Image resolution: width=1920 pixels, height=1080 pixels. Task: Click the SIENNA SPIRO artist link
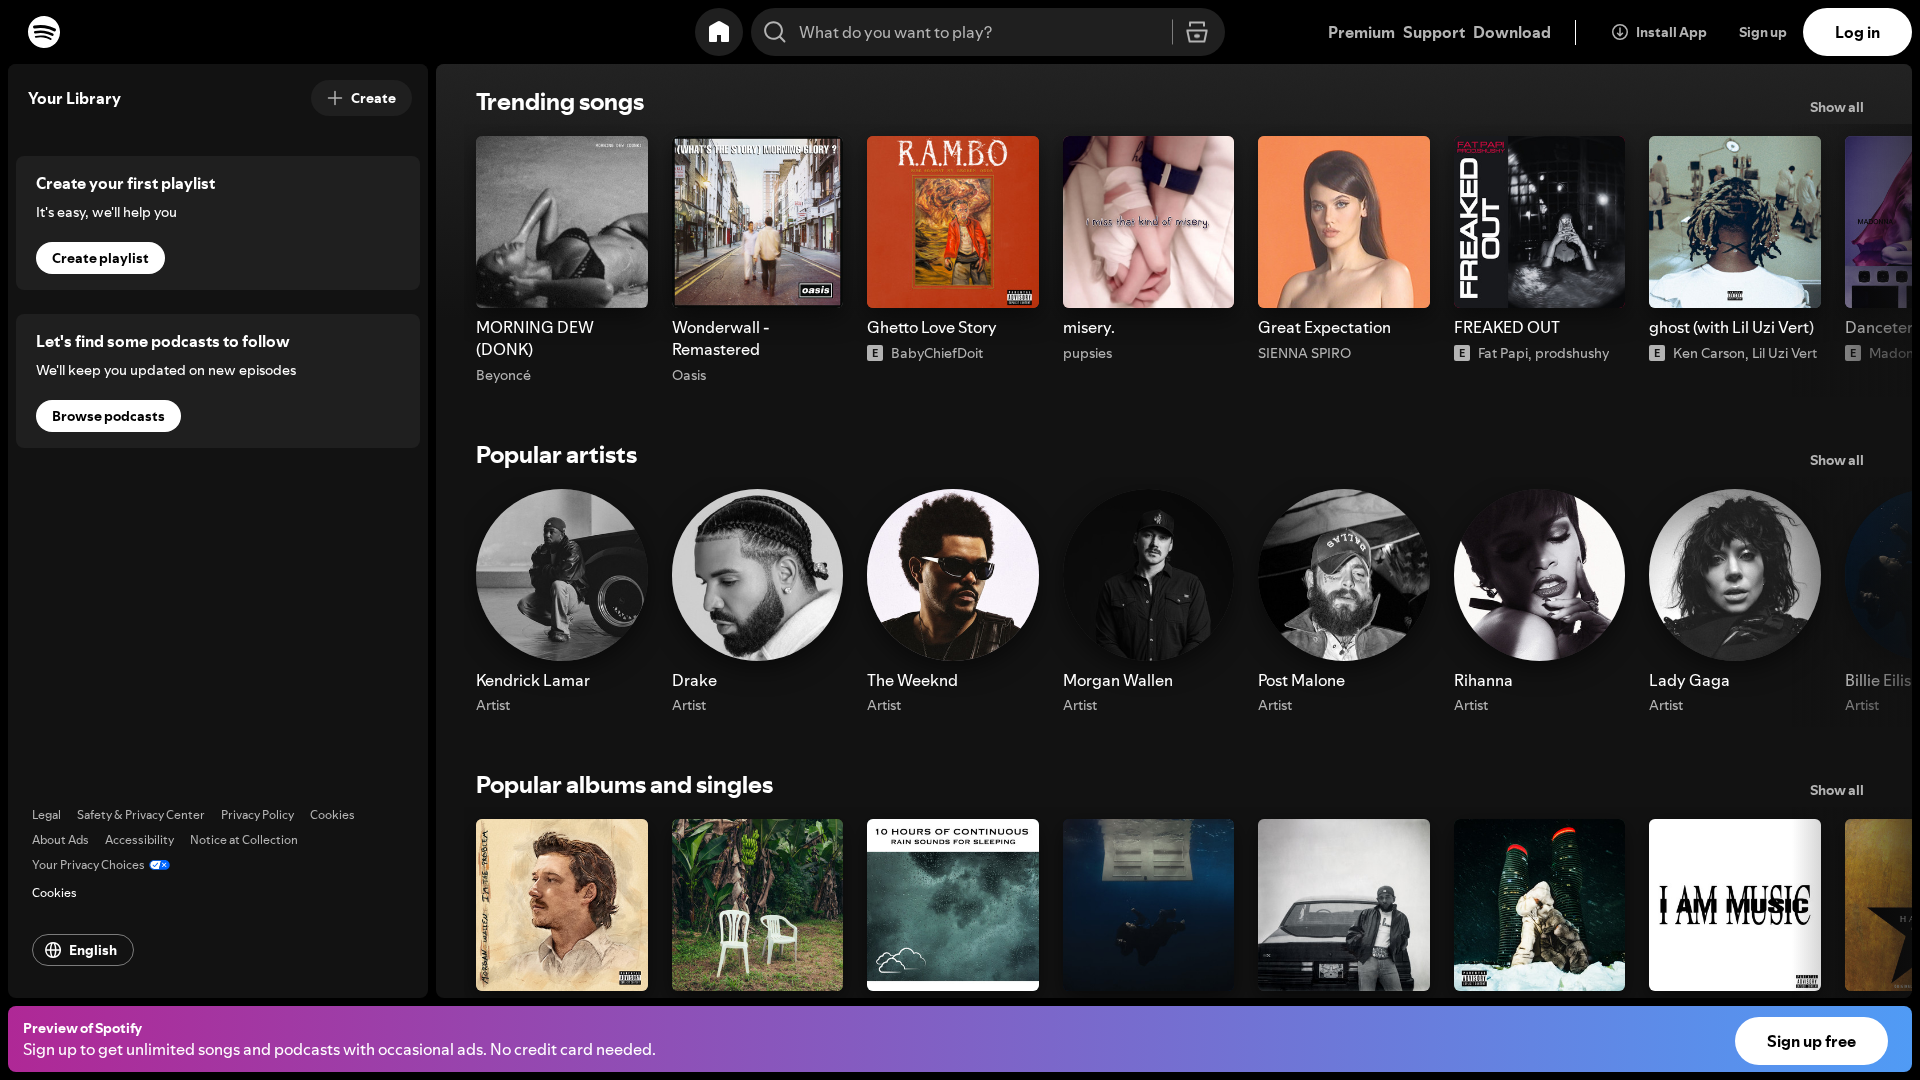1304,353
